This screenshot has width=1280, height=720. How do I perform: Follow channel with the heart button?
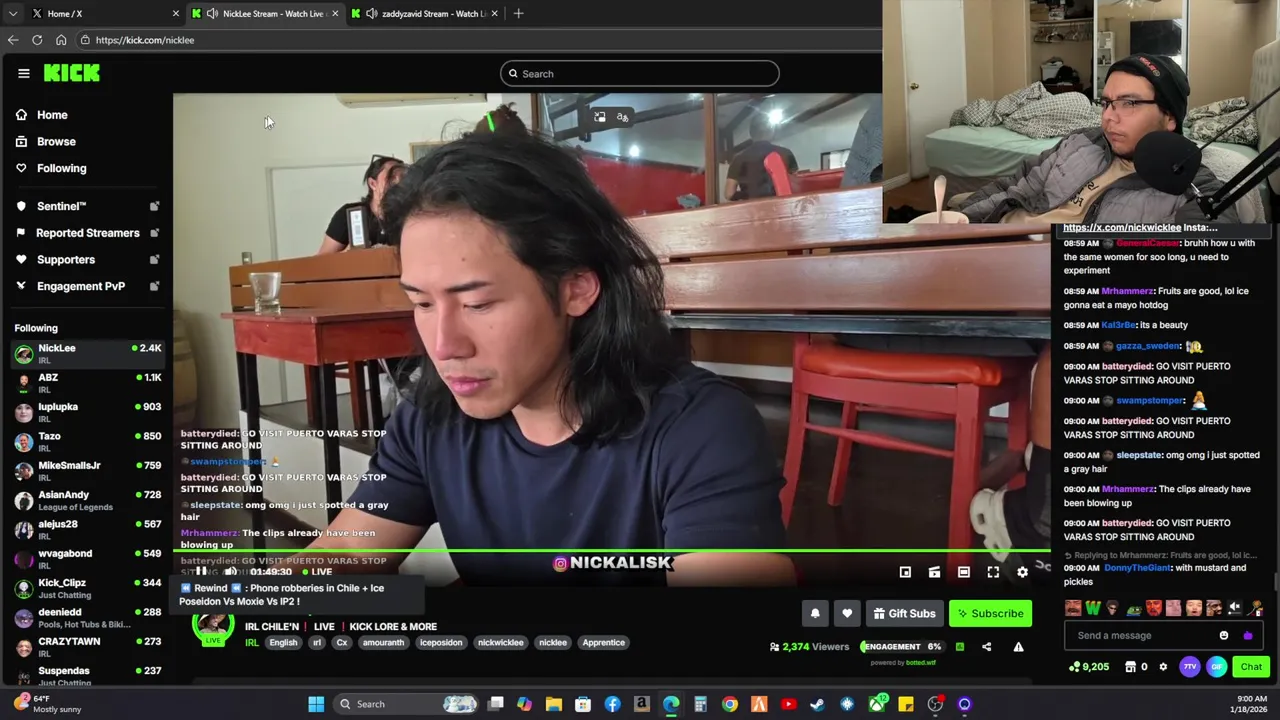point(847,613)
